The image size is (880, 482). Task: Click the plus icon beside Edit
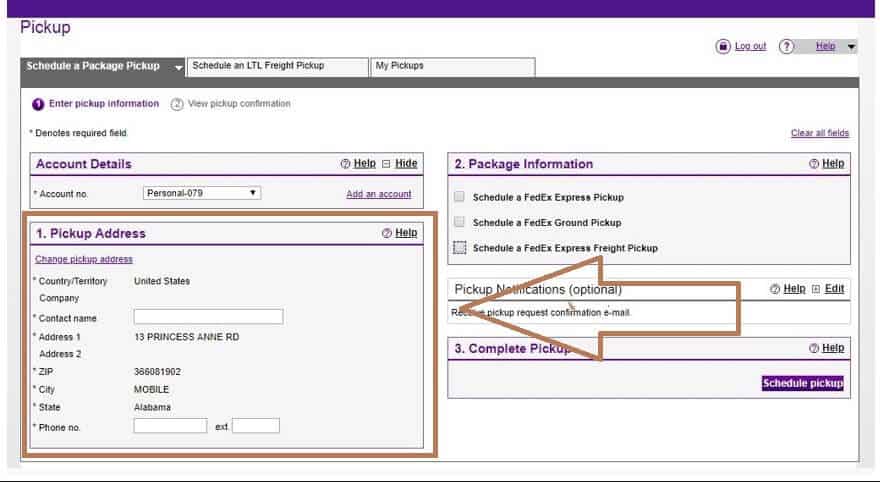pyautogui.click(x=816, y=289)
